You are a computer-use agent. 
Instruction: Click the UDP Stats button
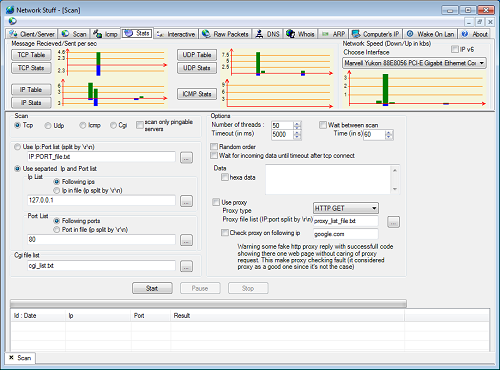tap(197, 68)
